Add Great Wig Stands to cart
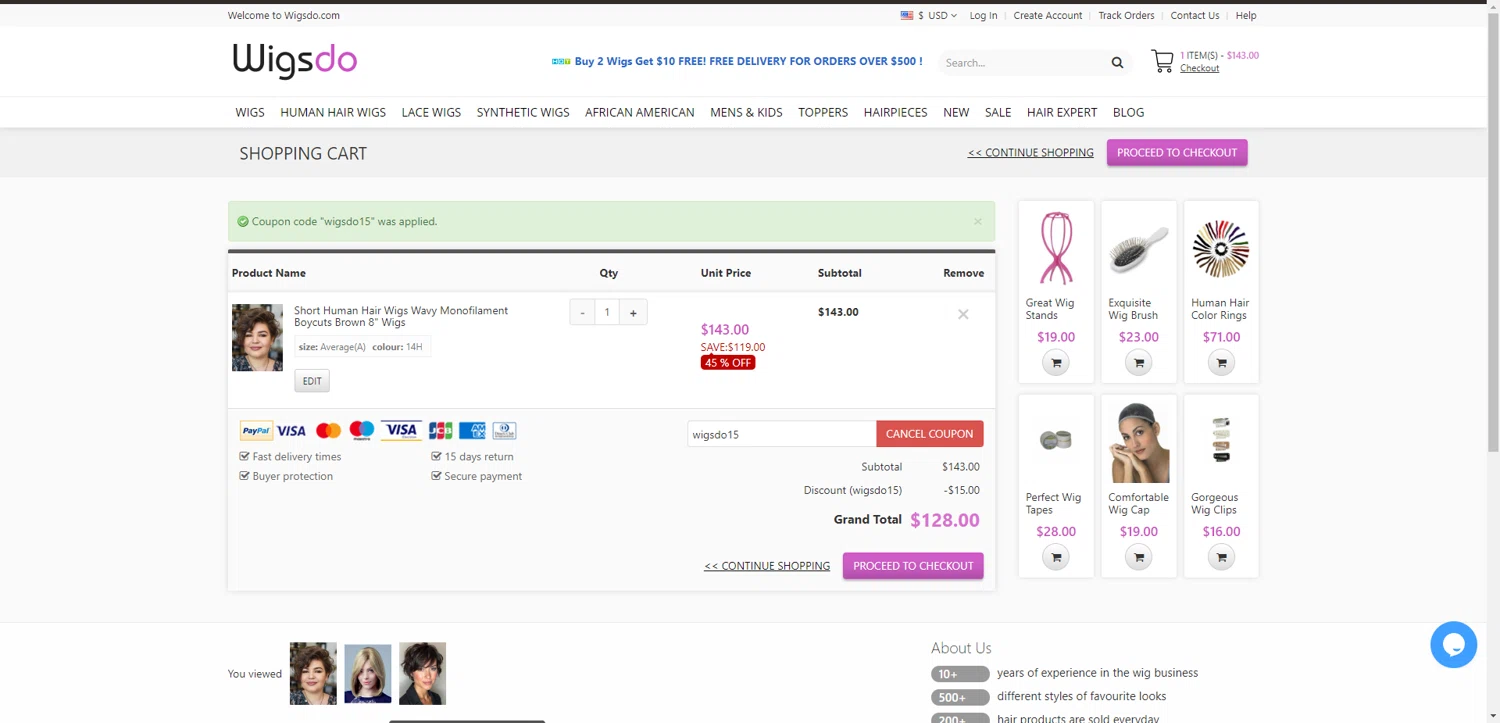 (1056, 363)
